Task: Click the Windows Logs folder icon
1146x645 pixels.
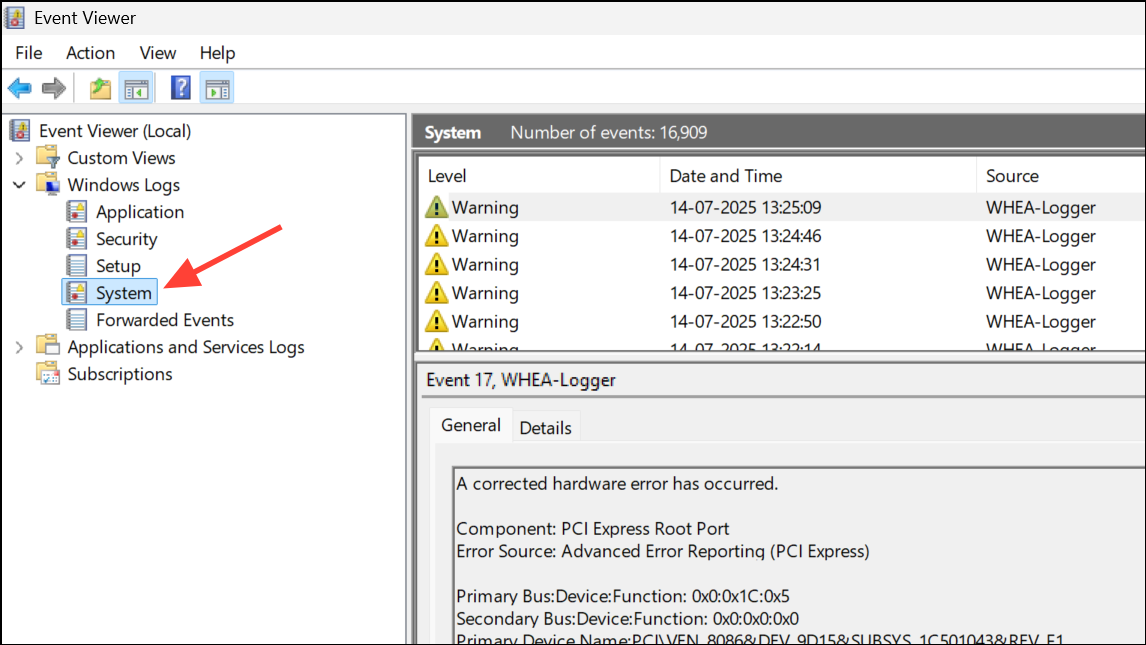Action: pyautogui.click(x=48, y=184)
